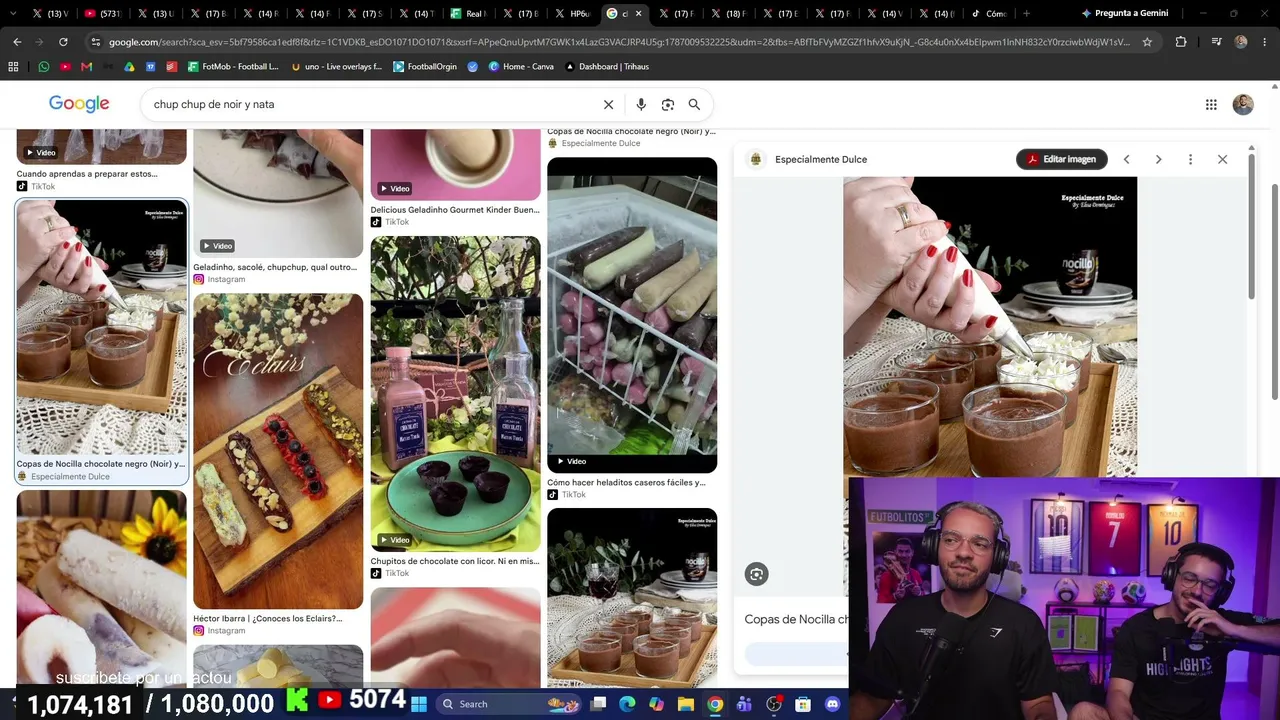Image resolution: width=1280 pixels, height=720 pixels.
Task: Open the Chrome profile avatar in toolbar
Action: [1241, 42]
